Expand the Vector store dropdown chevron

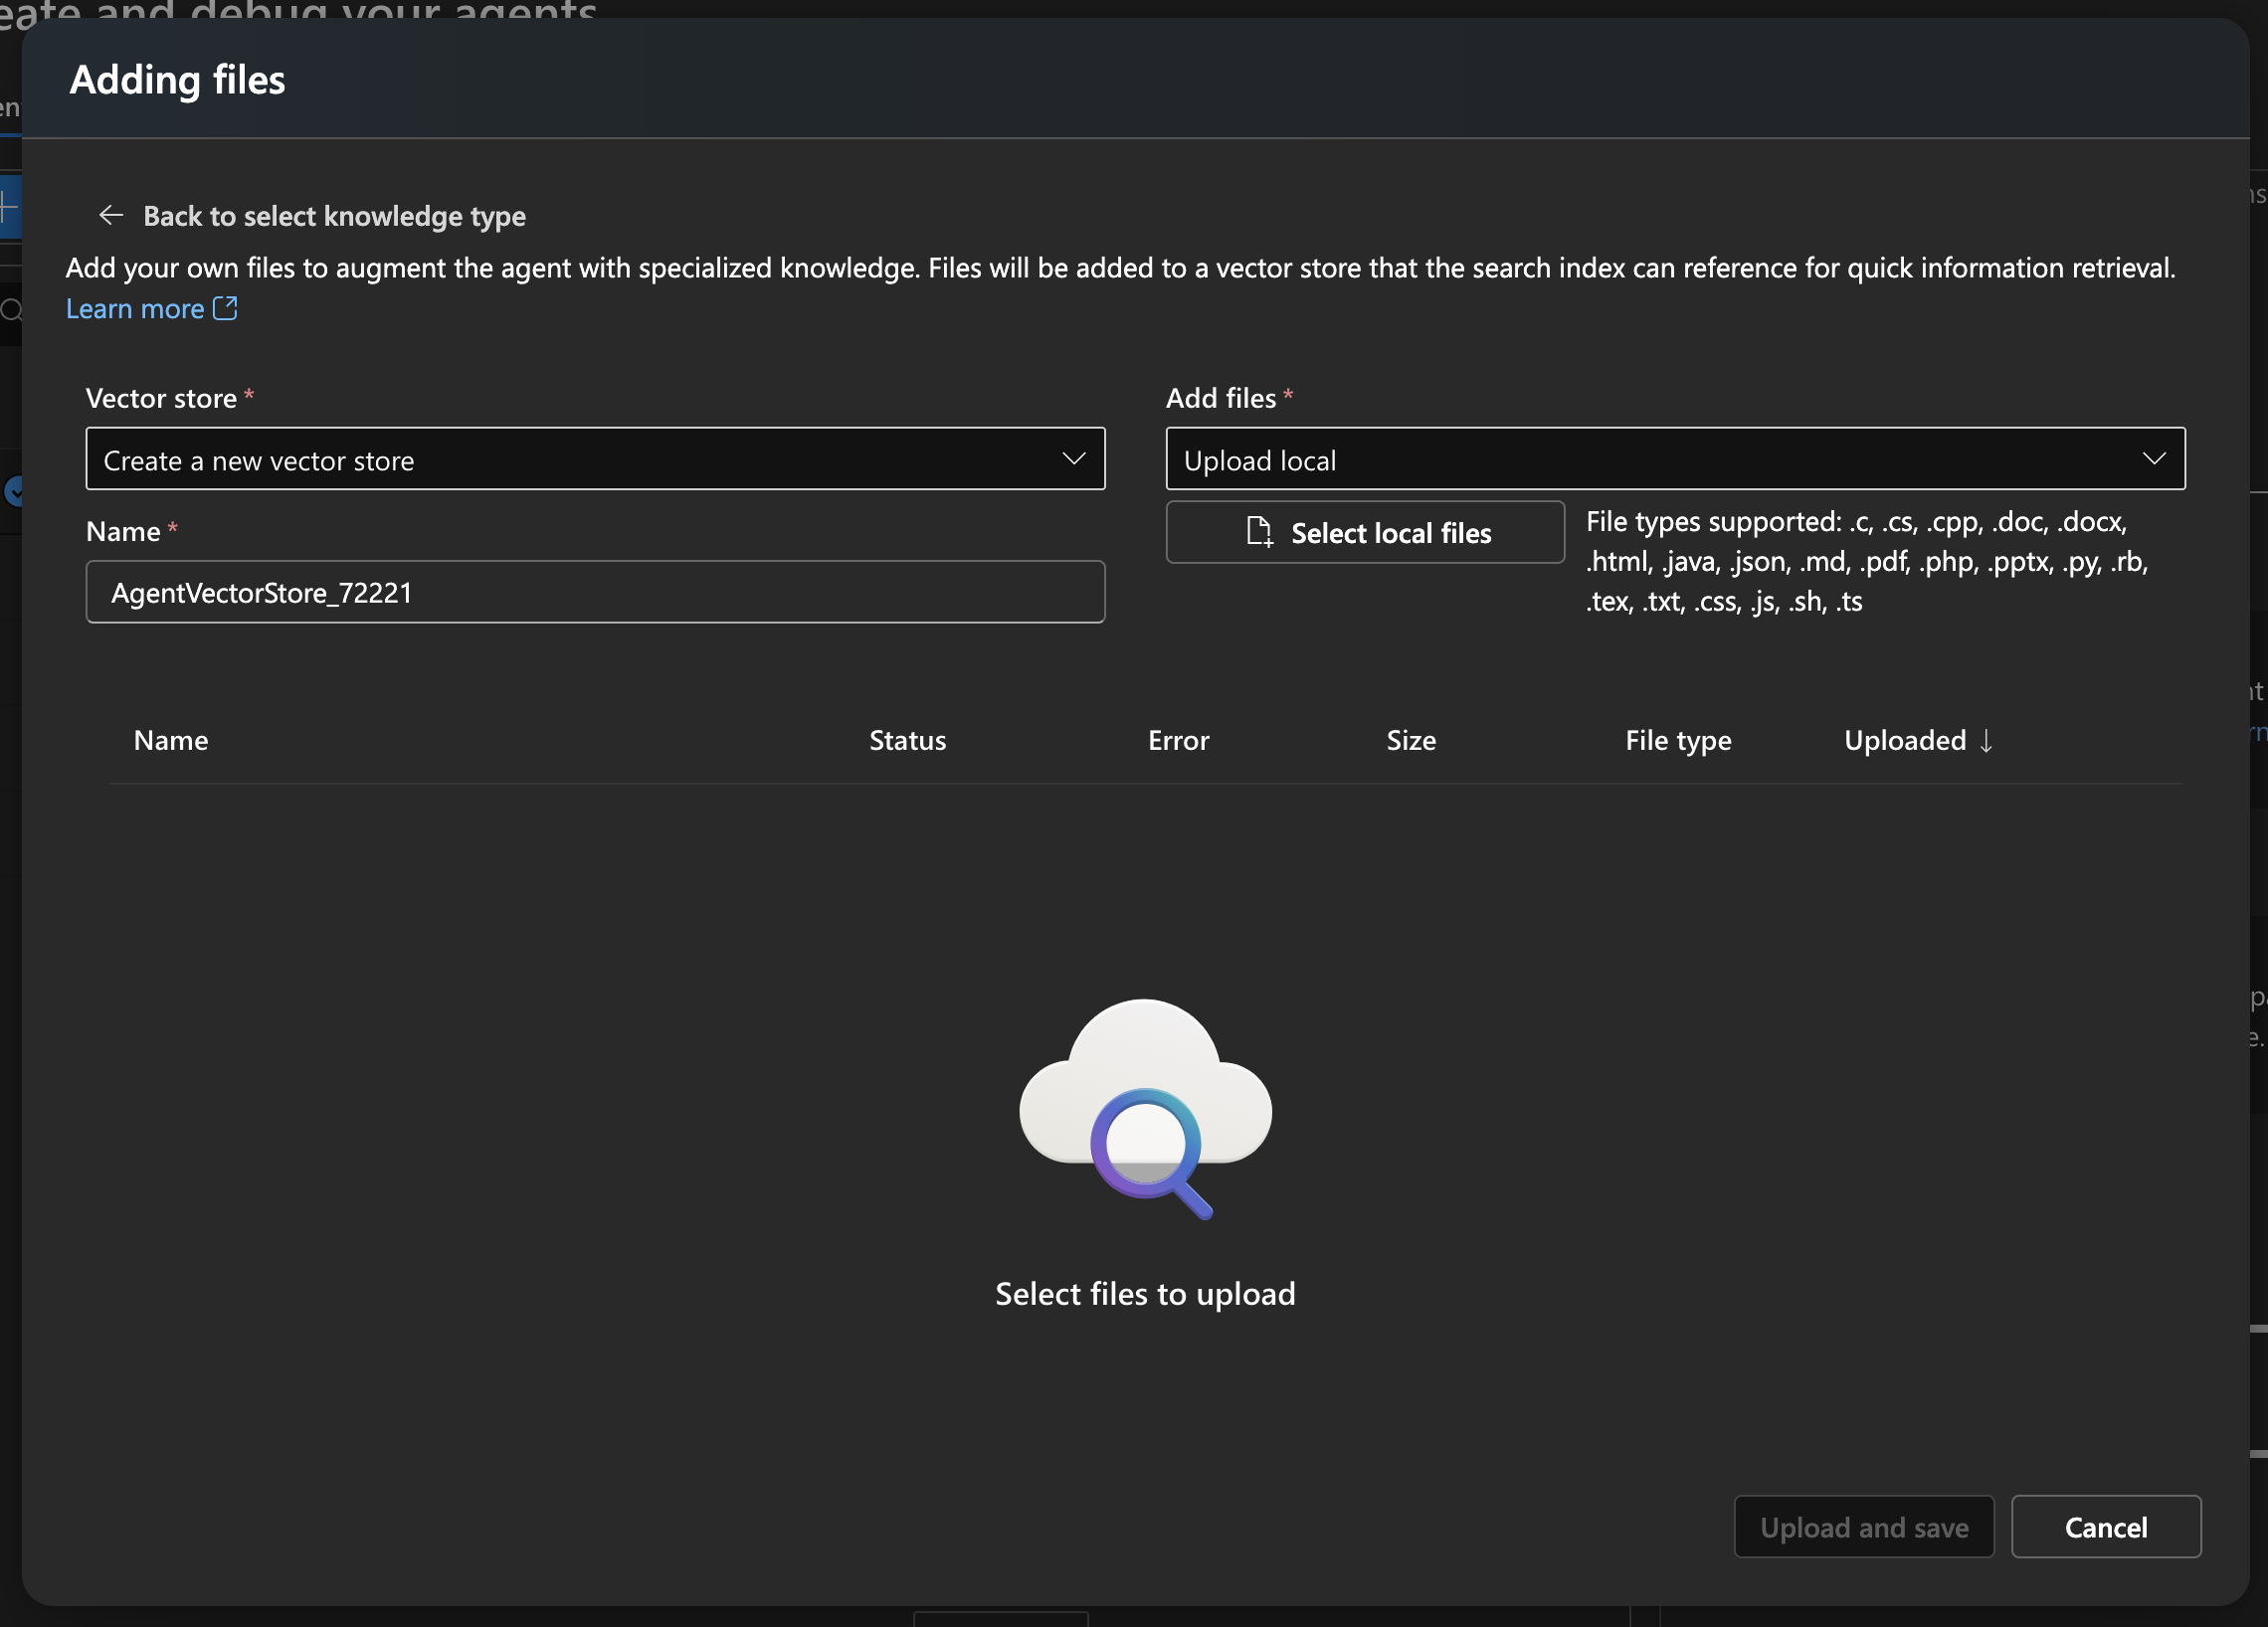(1073, 459)
